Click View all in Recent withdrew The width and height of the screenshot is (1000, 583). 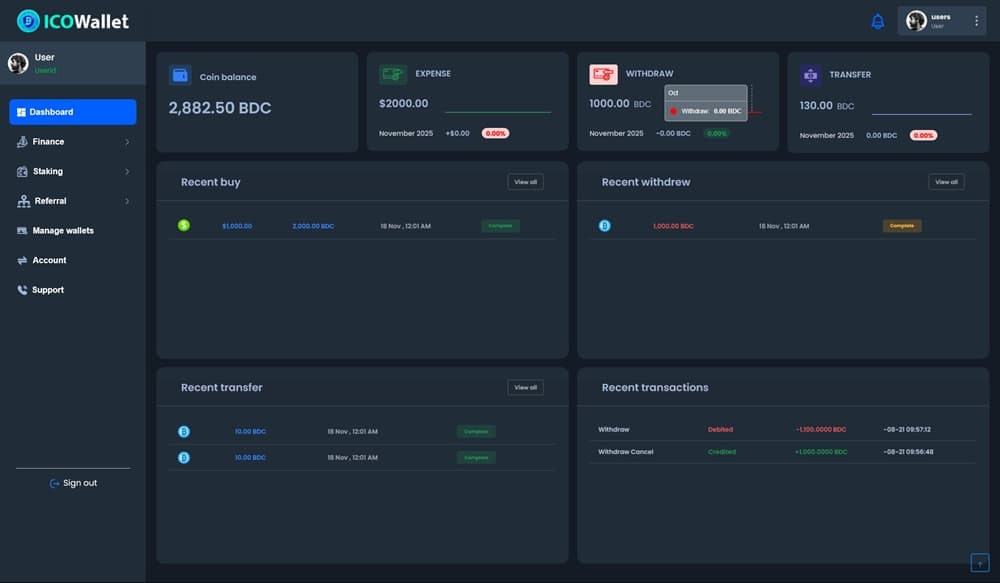tap(946, 182)
